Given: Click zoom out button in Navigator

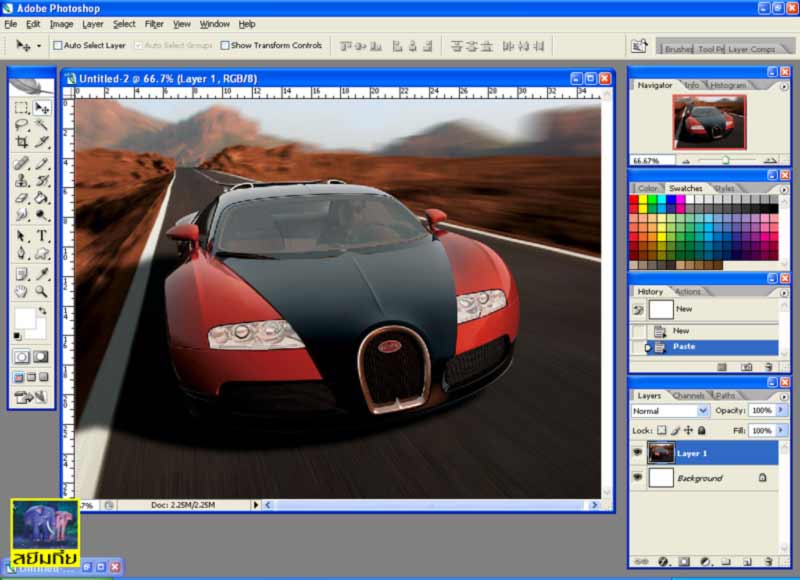Looking at the screenshot, I should (686, 161).
